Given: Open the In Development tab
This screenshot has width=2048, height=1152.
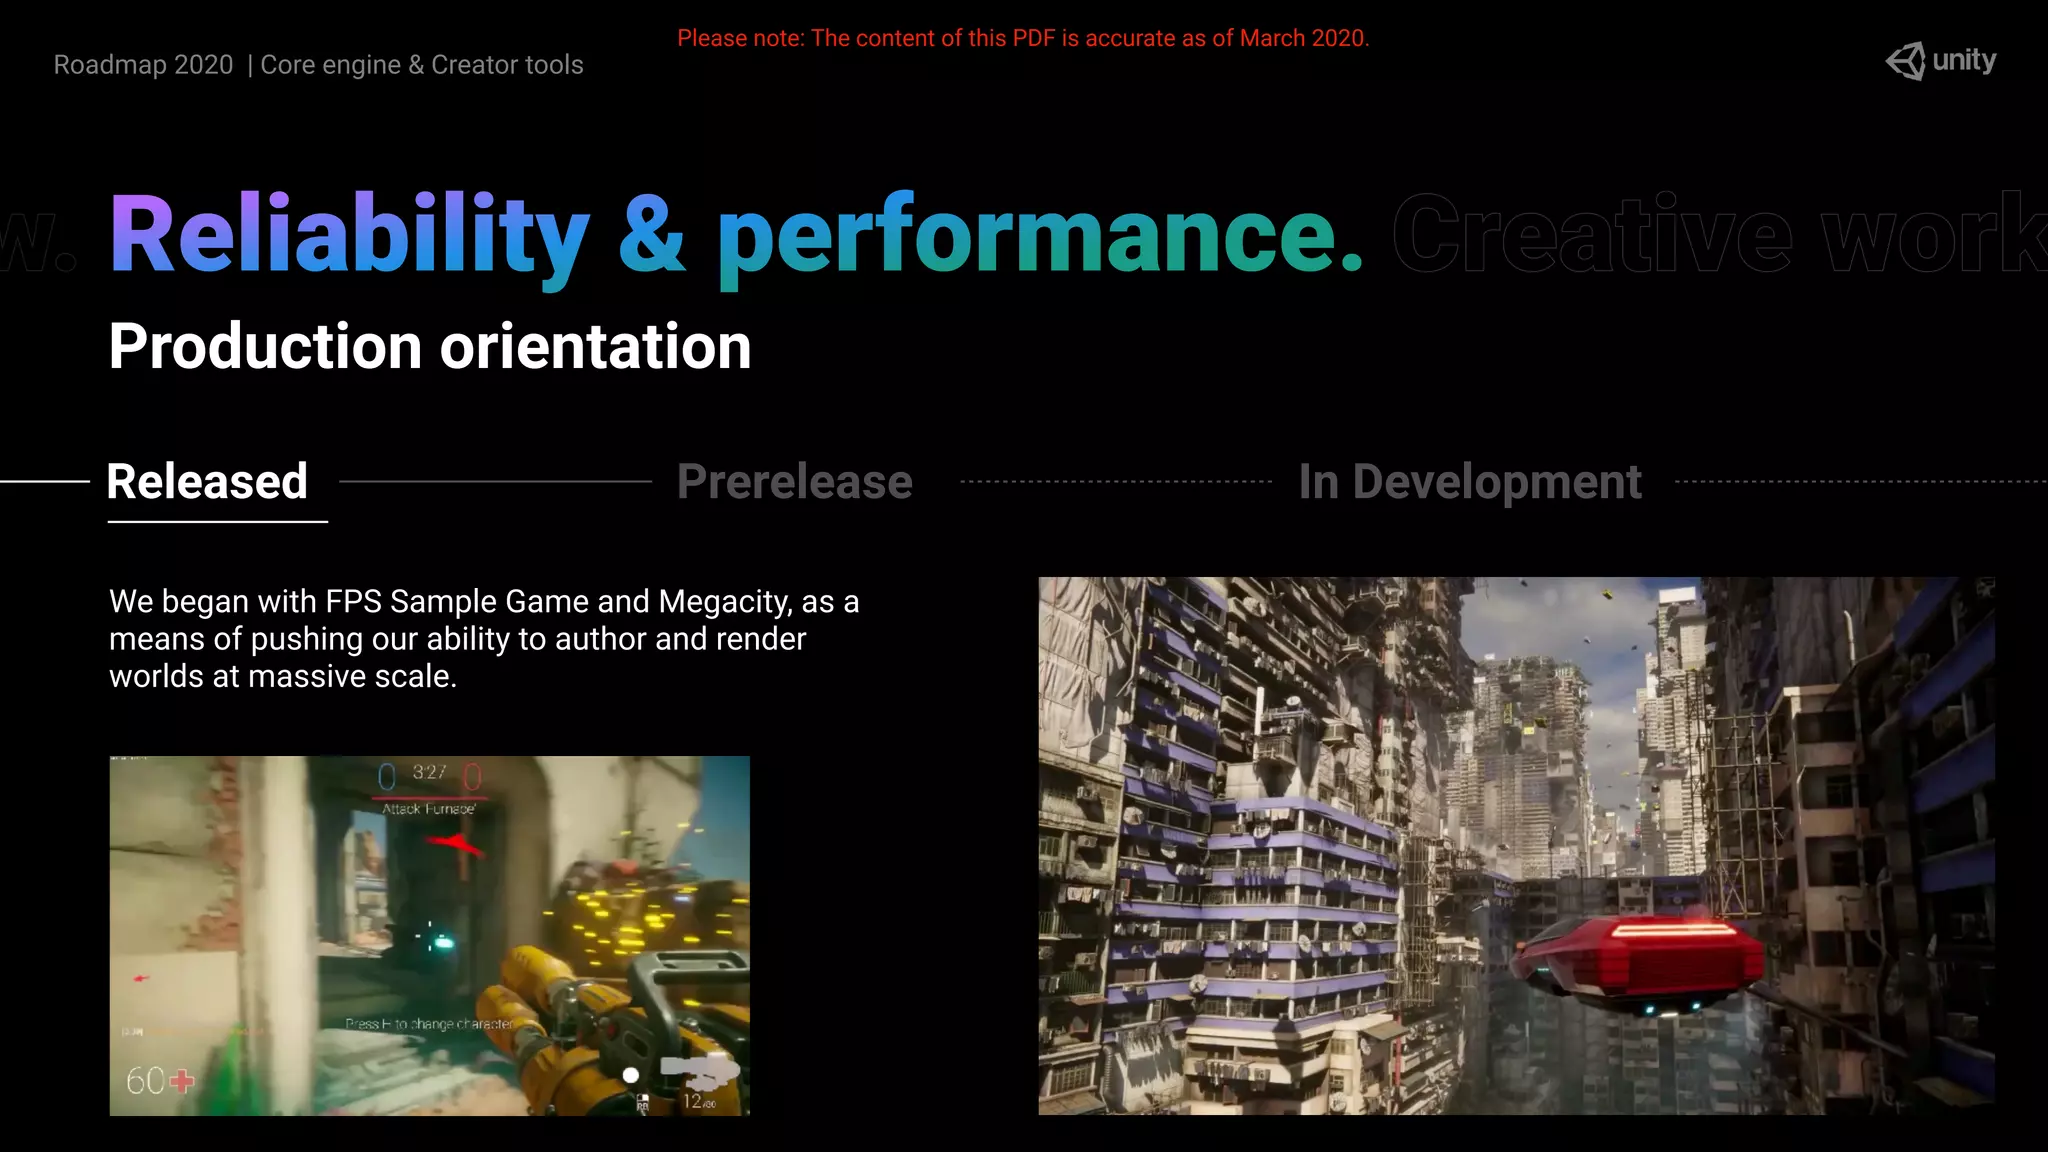Looking at the screenshot, I should click(1470, 482).
